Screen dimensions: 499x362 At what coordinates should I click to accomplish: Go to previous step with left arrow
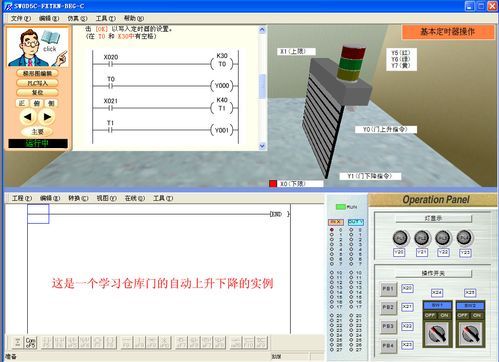(28, 117)
